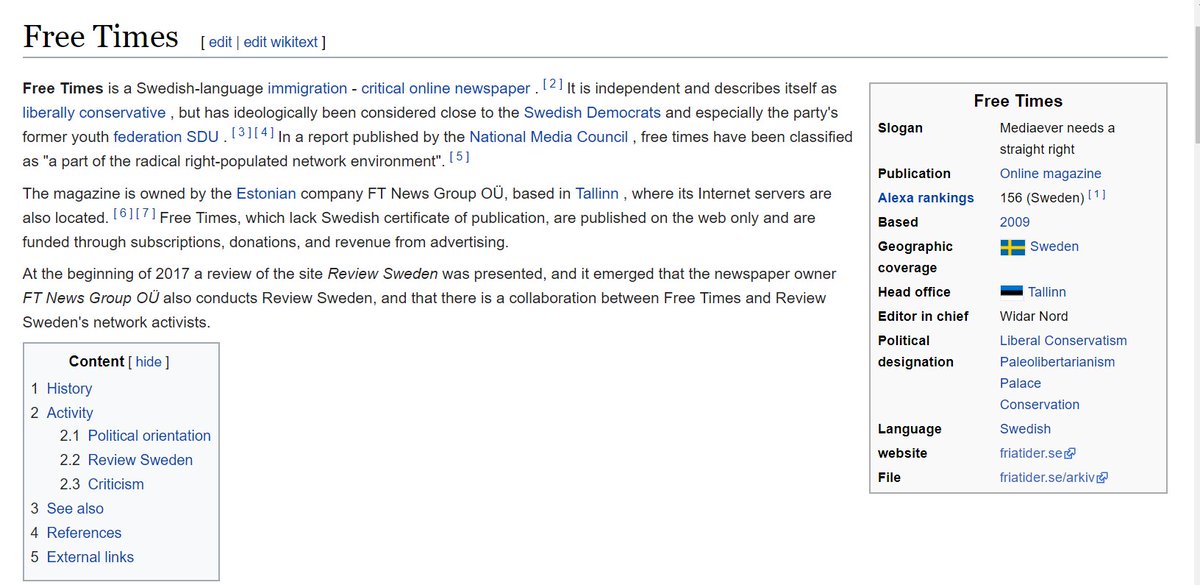This screenshot has height=585, width=1200.
Task: Click reference [2] superscript
Action: pyautogui.click(x=553, y=84)
